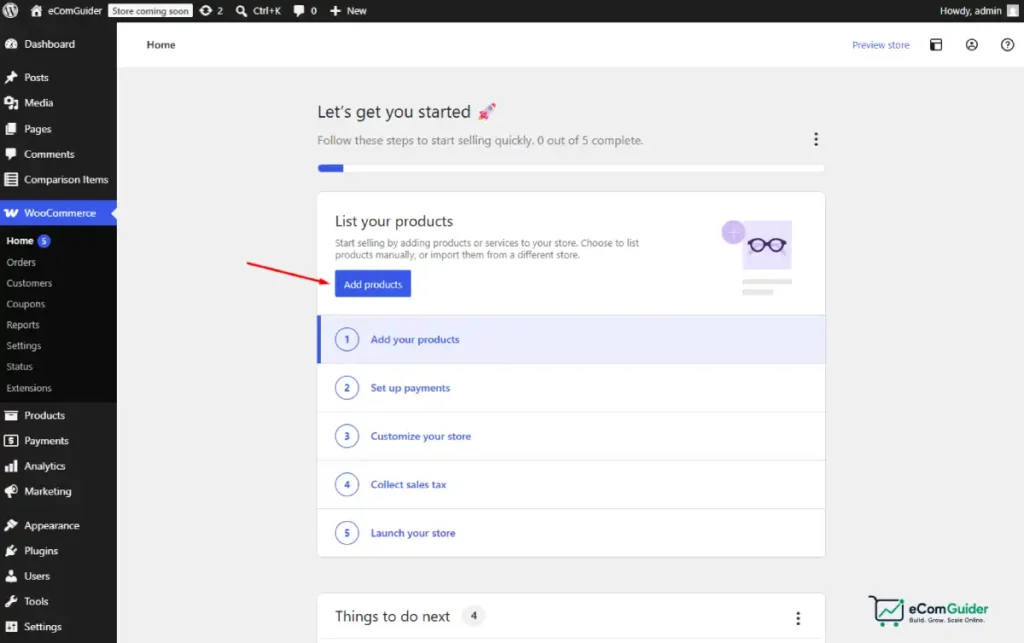Open WooCommerce Customers submenu item
The height and width of the screenshot is (643, 1024).
(x=29, y=283)
